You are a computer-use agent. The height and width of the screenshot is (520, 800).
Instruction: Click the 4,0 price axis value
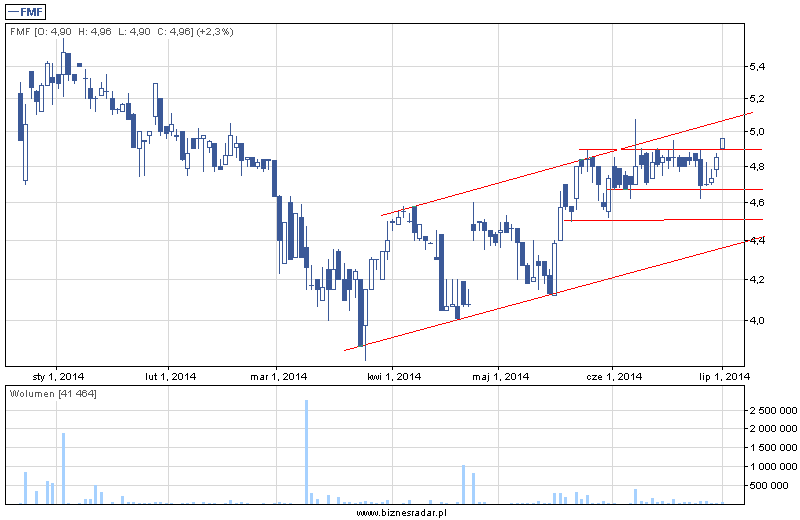click(x=757, y=320)
